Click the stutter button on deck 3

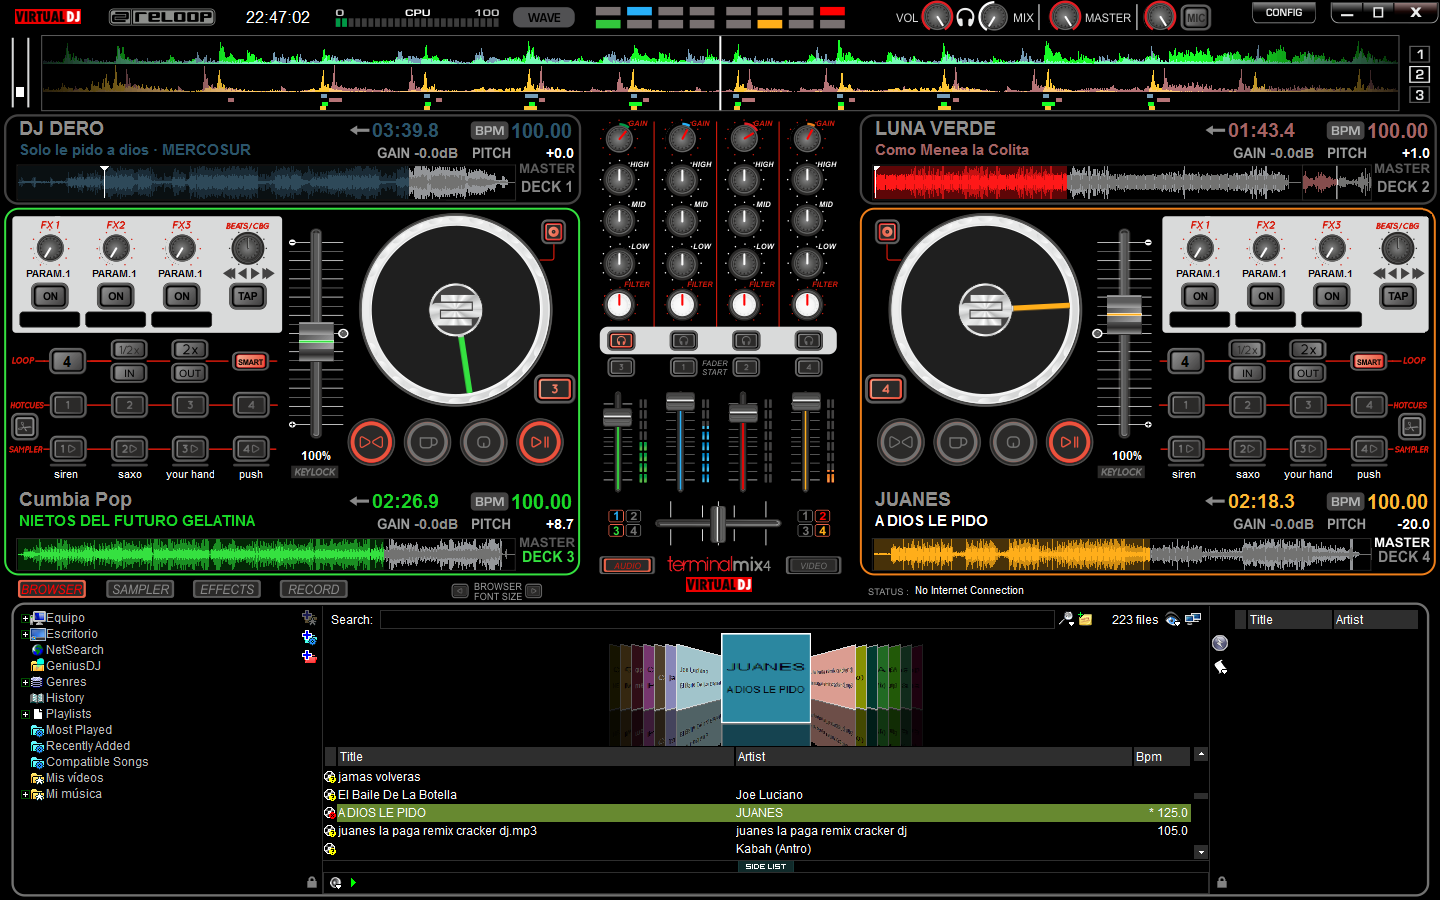click(428, 442)
